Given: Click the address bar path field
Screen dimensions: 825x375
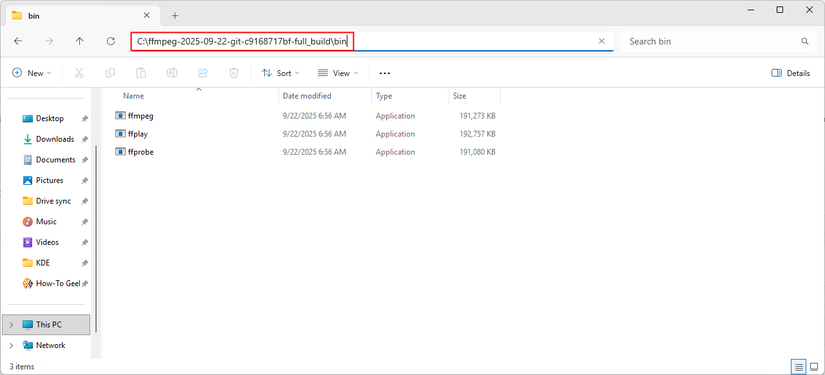Looking at the screenshot, I should [x=371, y=41].
